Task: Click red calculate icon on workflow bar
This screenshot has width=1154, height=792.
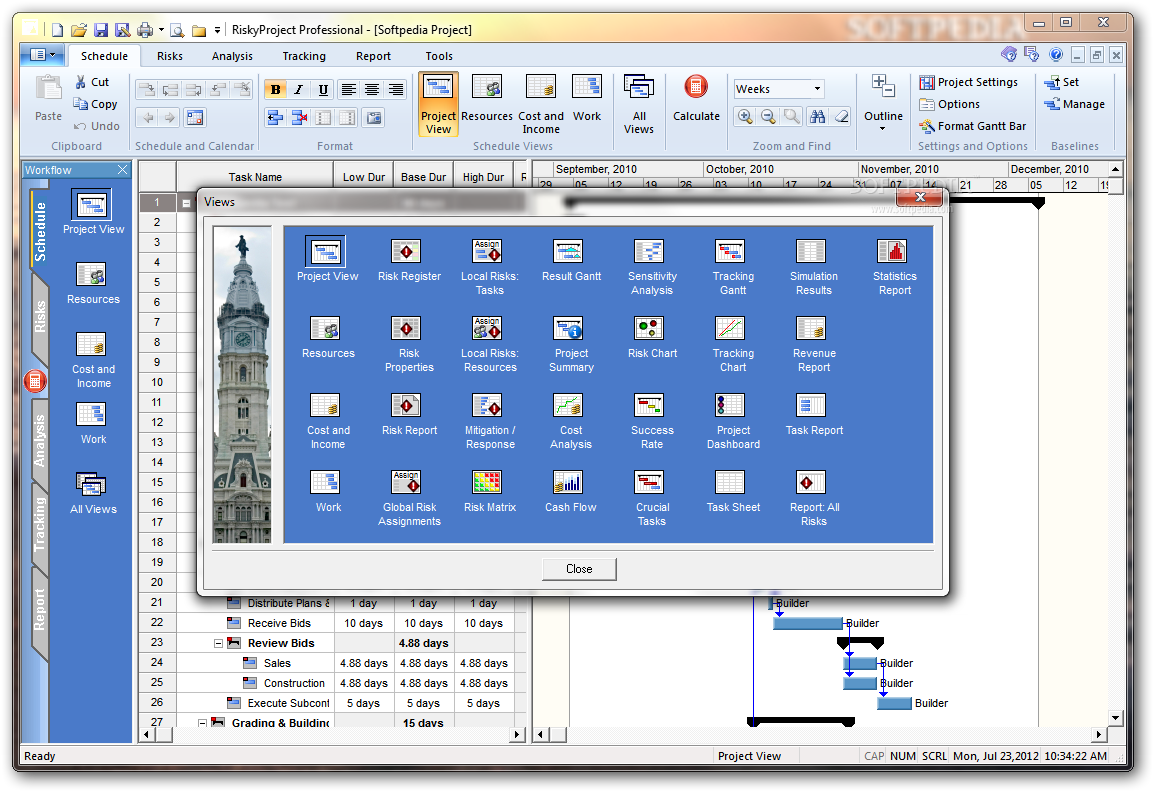Action: 35,381
